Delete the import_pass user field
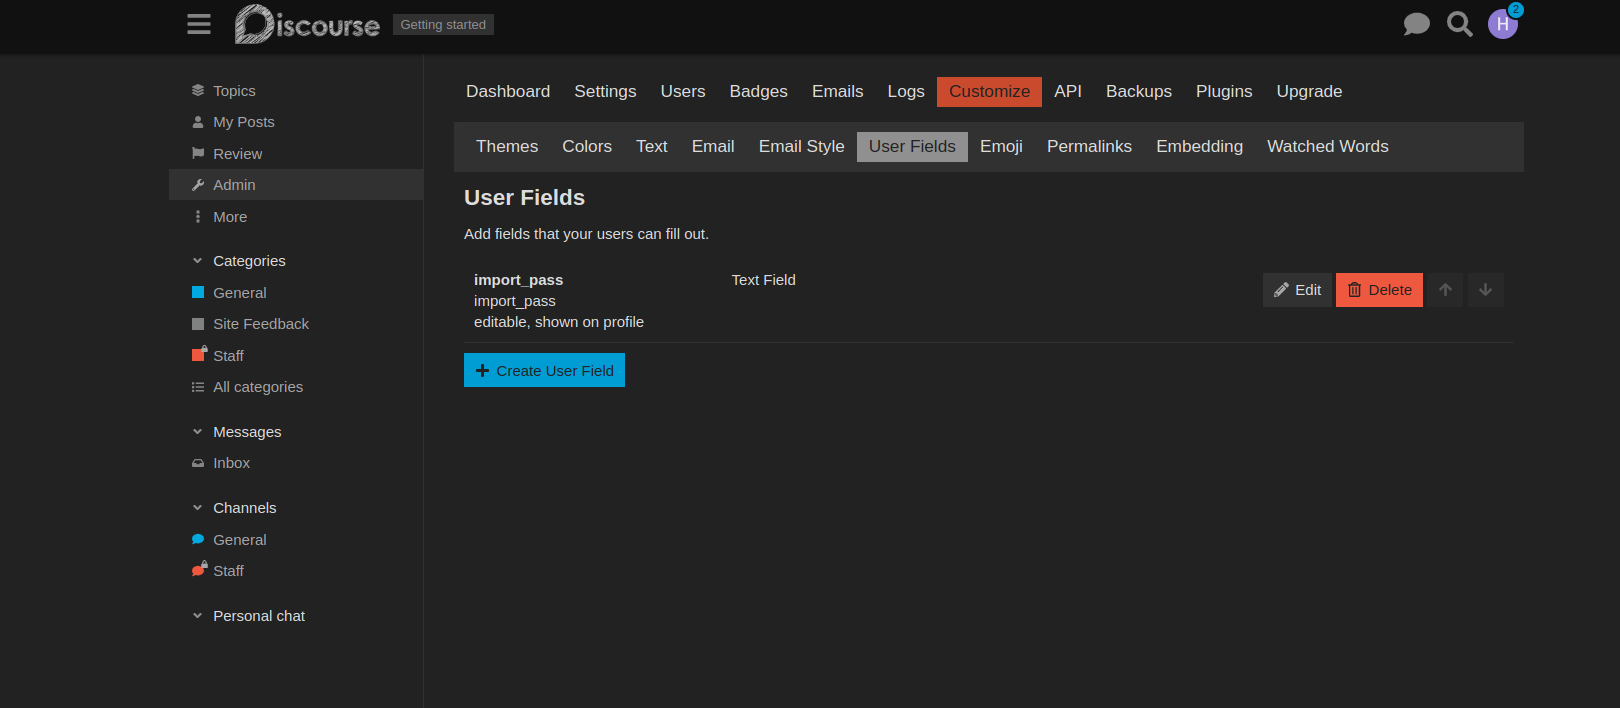1620x708 pixels. pos(1379,290)
